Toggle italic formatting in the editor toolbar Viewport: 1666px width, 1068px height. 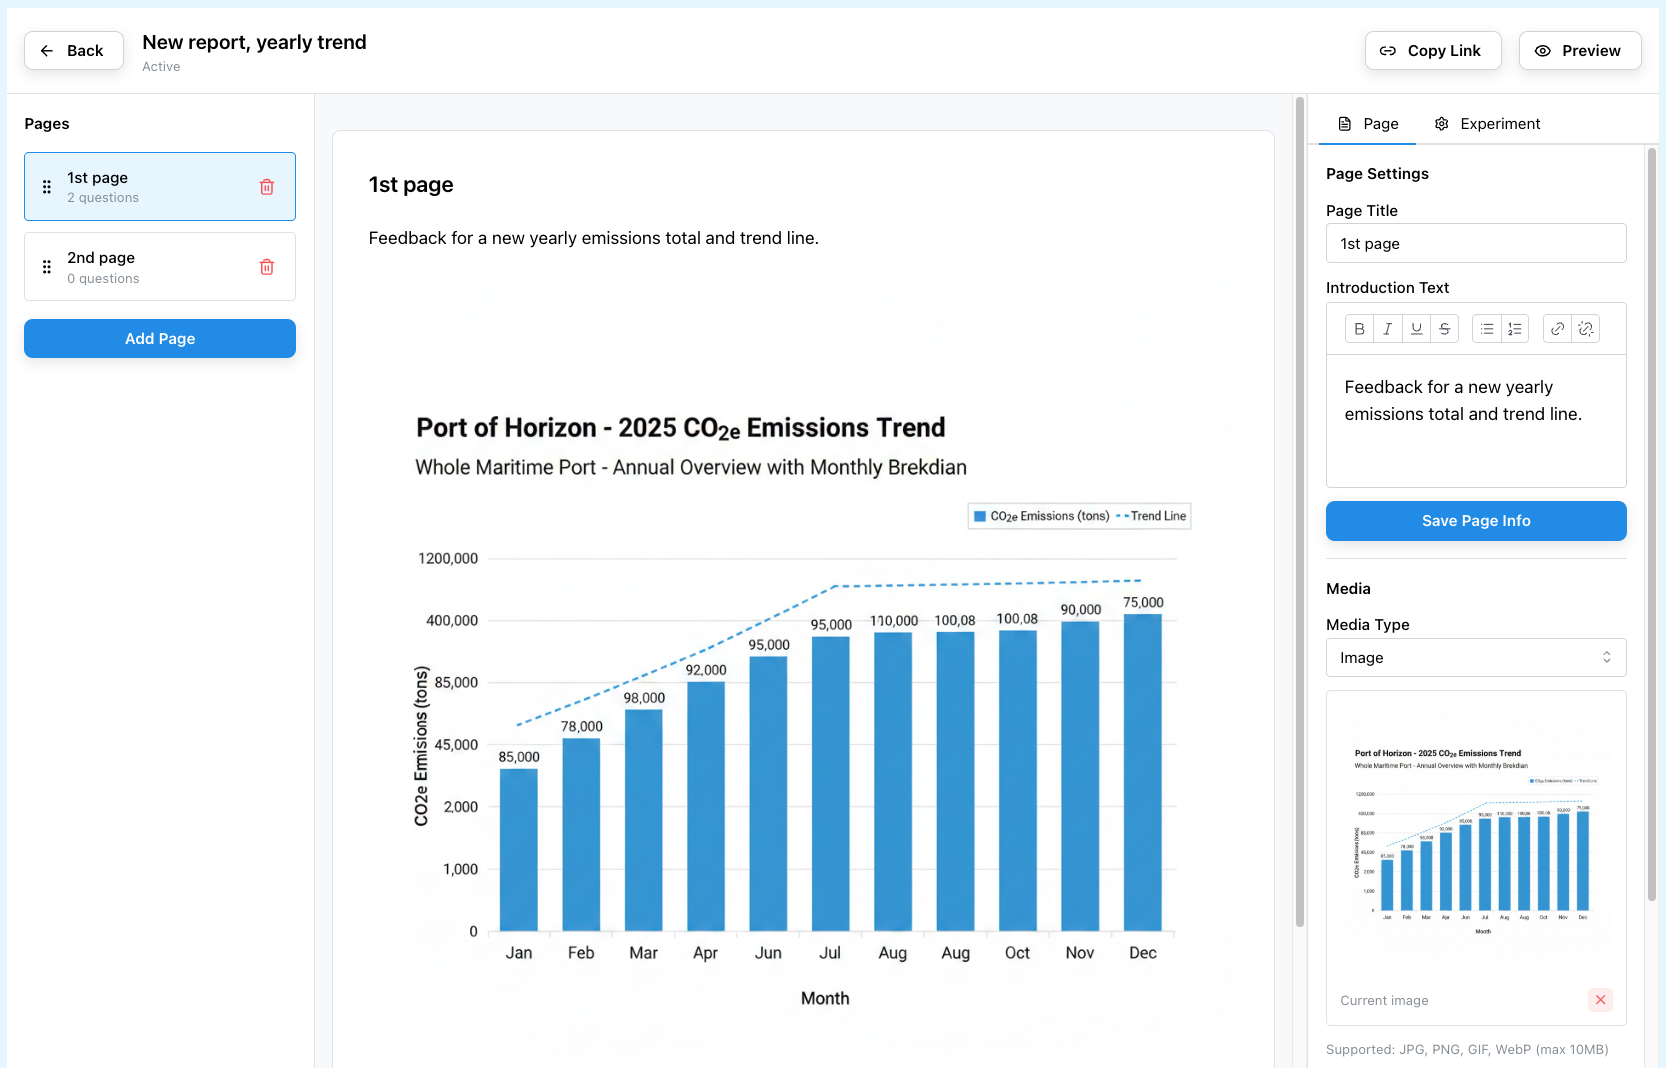(x=1387, y=329)
